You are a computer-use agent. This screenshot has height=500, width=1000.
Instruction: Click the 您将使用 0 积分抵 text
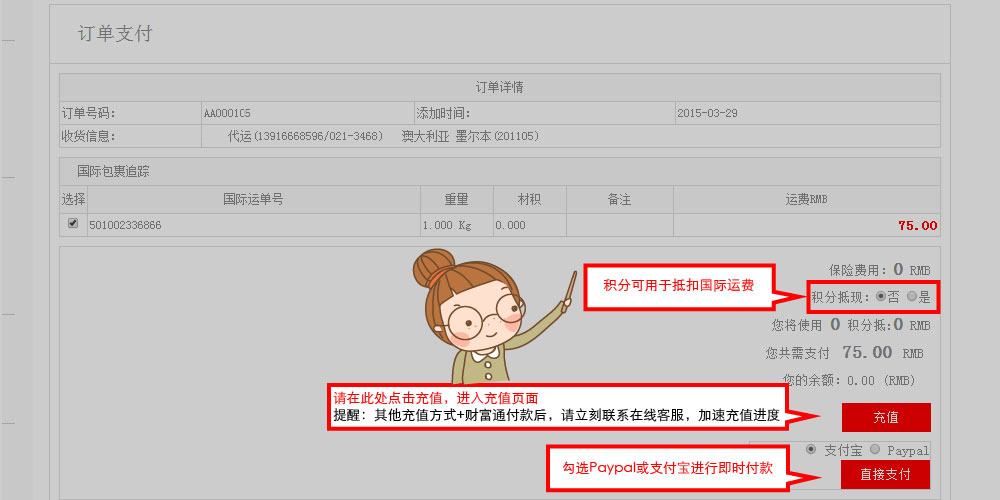[851, 325]
